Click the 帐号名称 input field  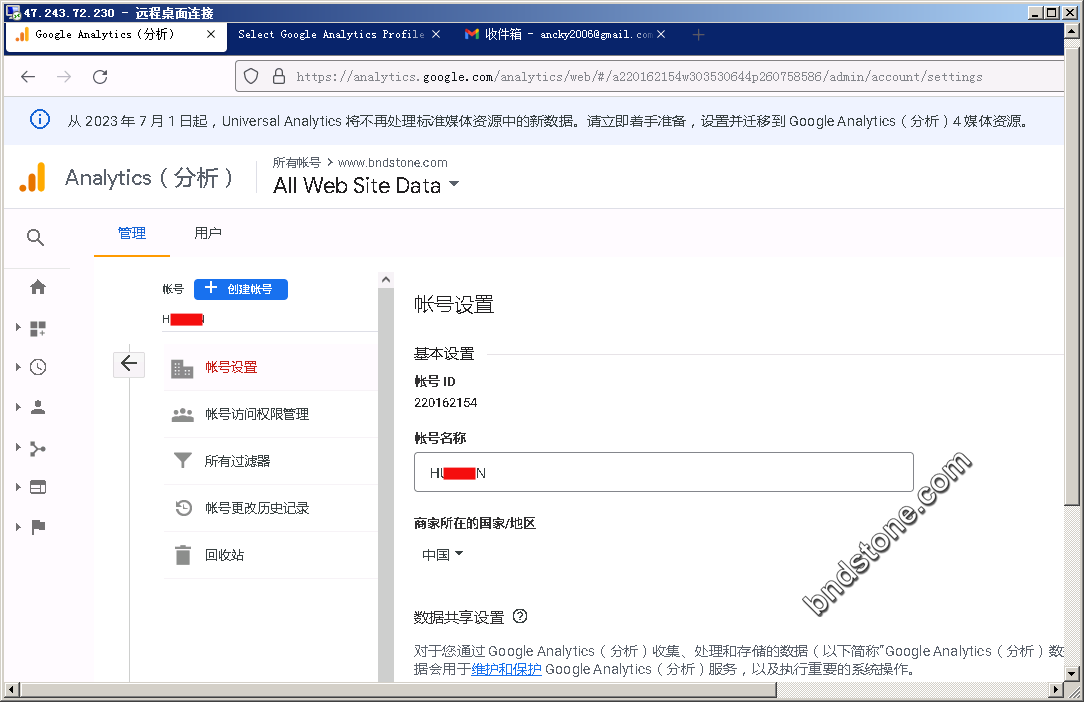click(664, 472)
